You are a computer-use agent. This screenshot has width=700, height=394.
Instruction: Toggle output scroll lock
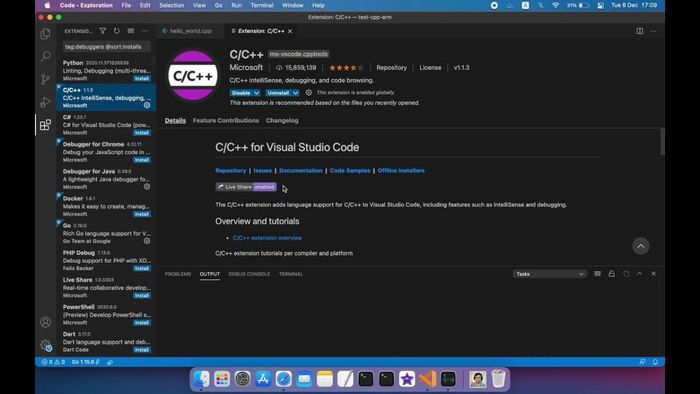pos(612,274)
